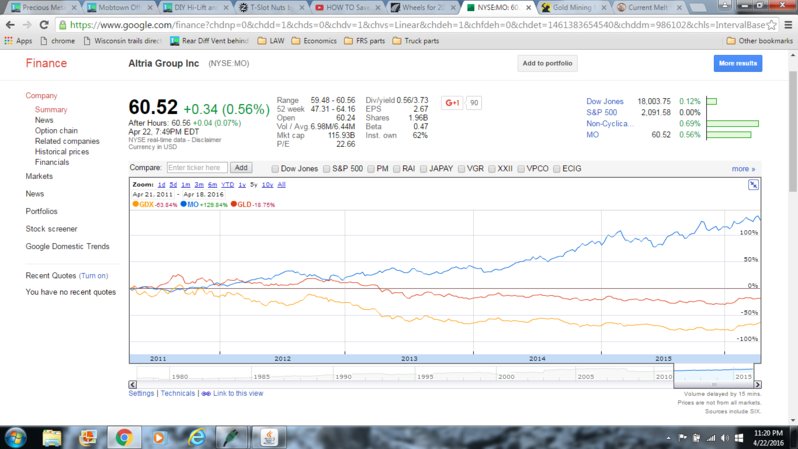Switch to the T-Slot Nuts browser tab
This screenshot has height=449, width=798.
[271, 8]
